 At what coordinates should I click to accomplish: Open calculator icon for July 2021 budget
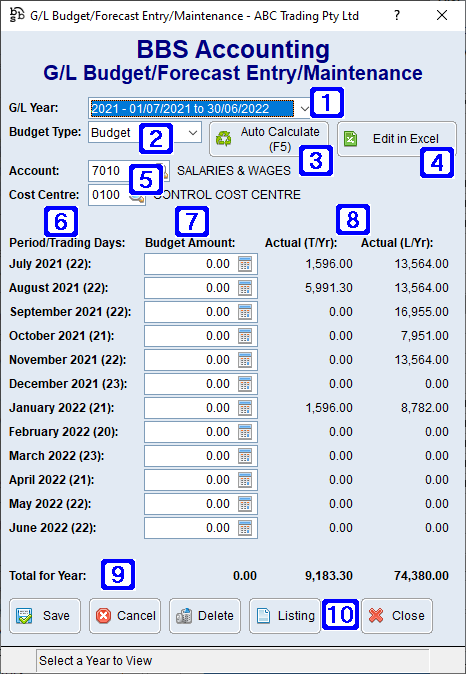(x=245, y=264)
